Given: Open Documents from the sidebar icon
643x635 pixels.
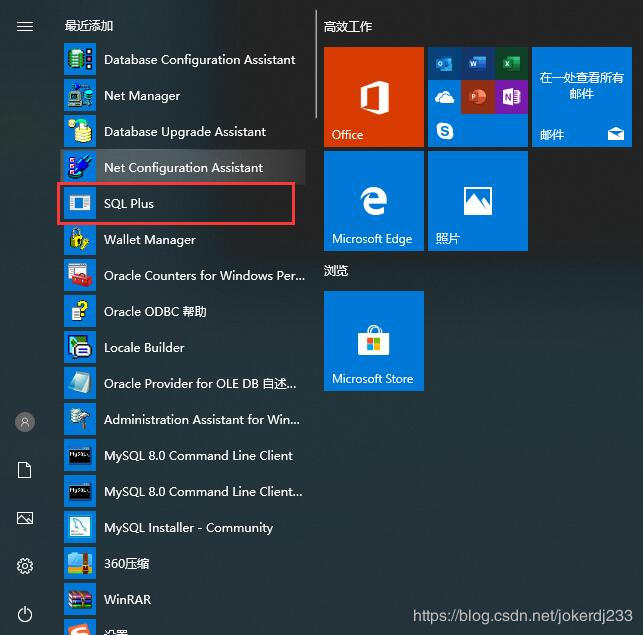Looking at the screenshot, I should [25, 470].
